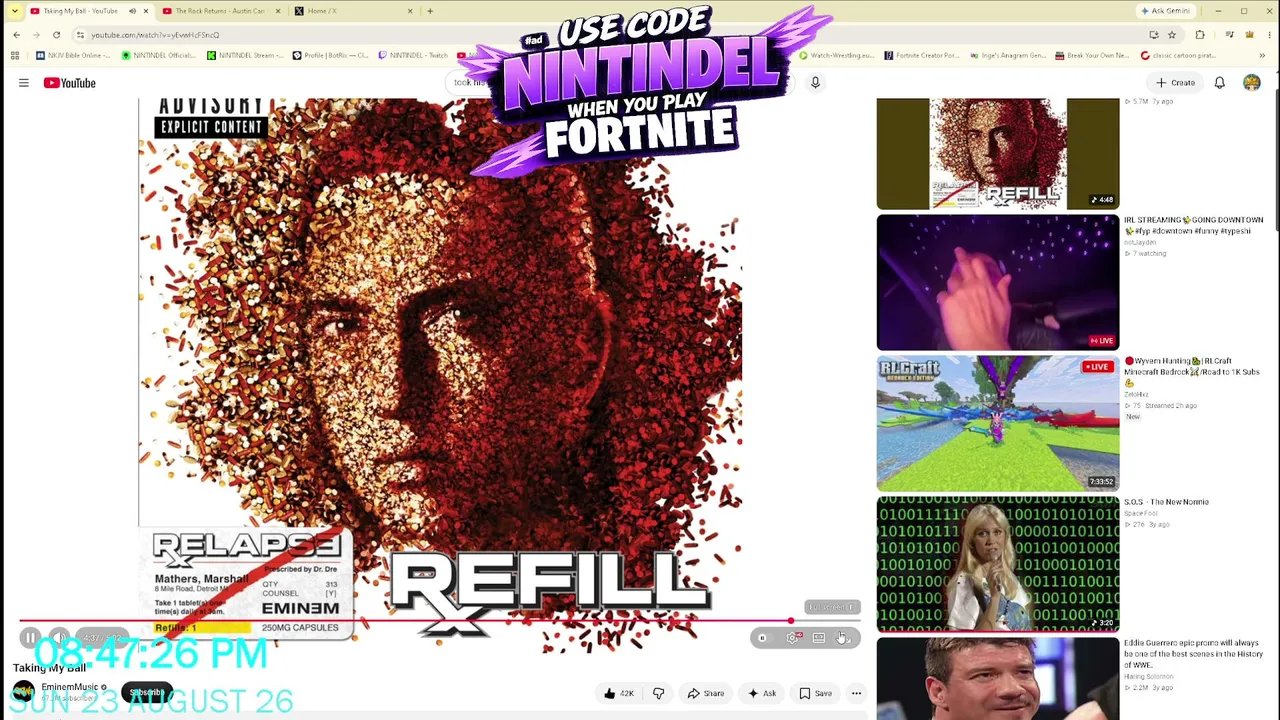1280x720 pixels.
Task: Save the video to a playlist
Action: [816, 693]
